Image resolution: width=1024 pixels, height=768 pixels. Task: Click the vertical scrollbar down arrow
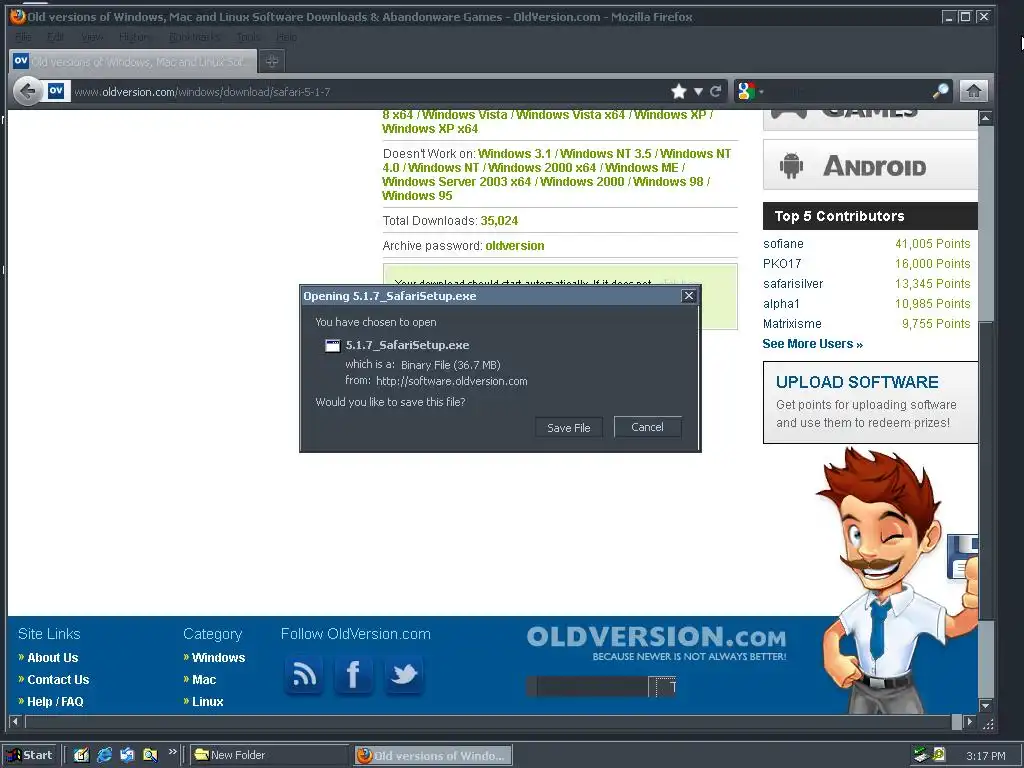pos(985,706)
